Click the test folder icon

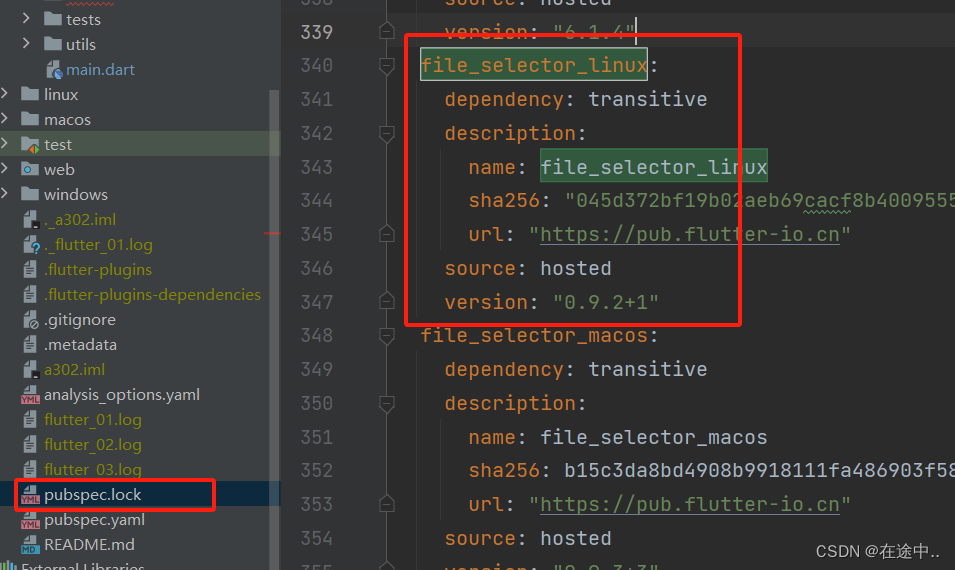30,144
